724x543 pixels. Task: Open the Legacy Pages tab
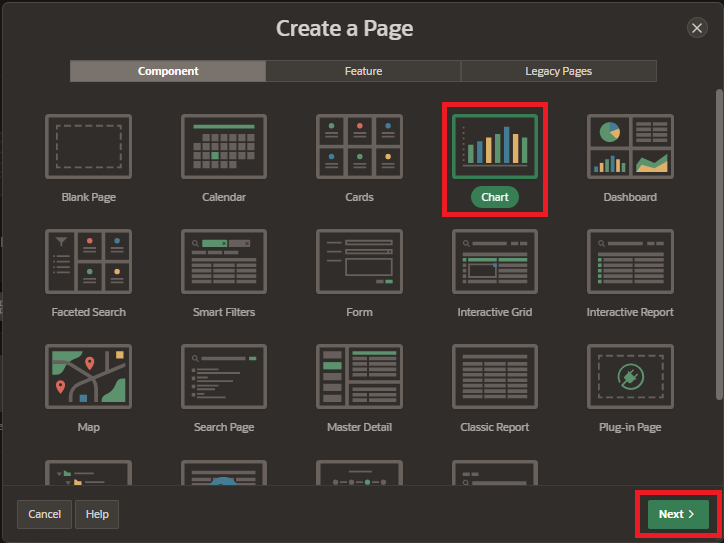point(558,71)
